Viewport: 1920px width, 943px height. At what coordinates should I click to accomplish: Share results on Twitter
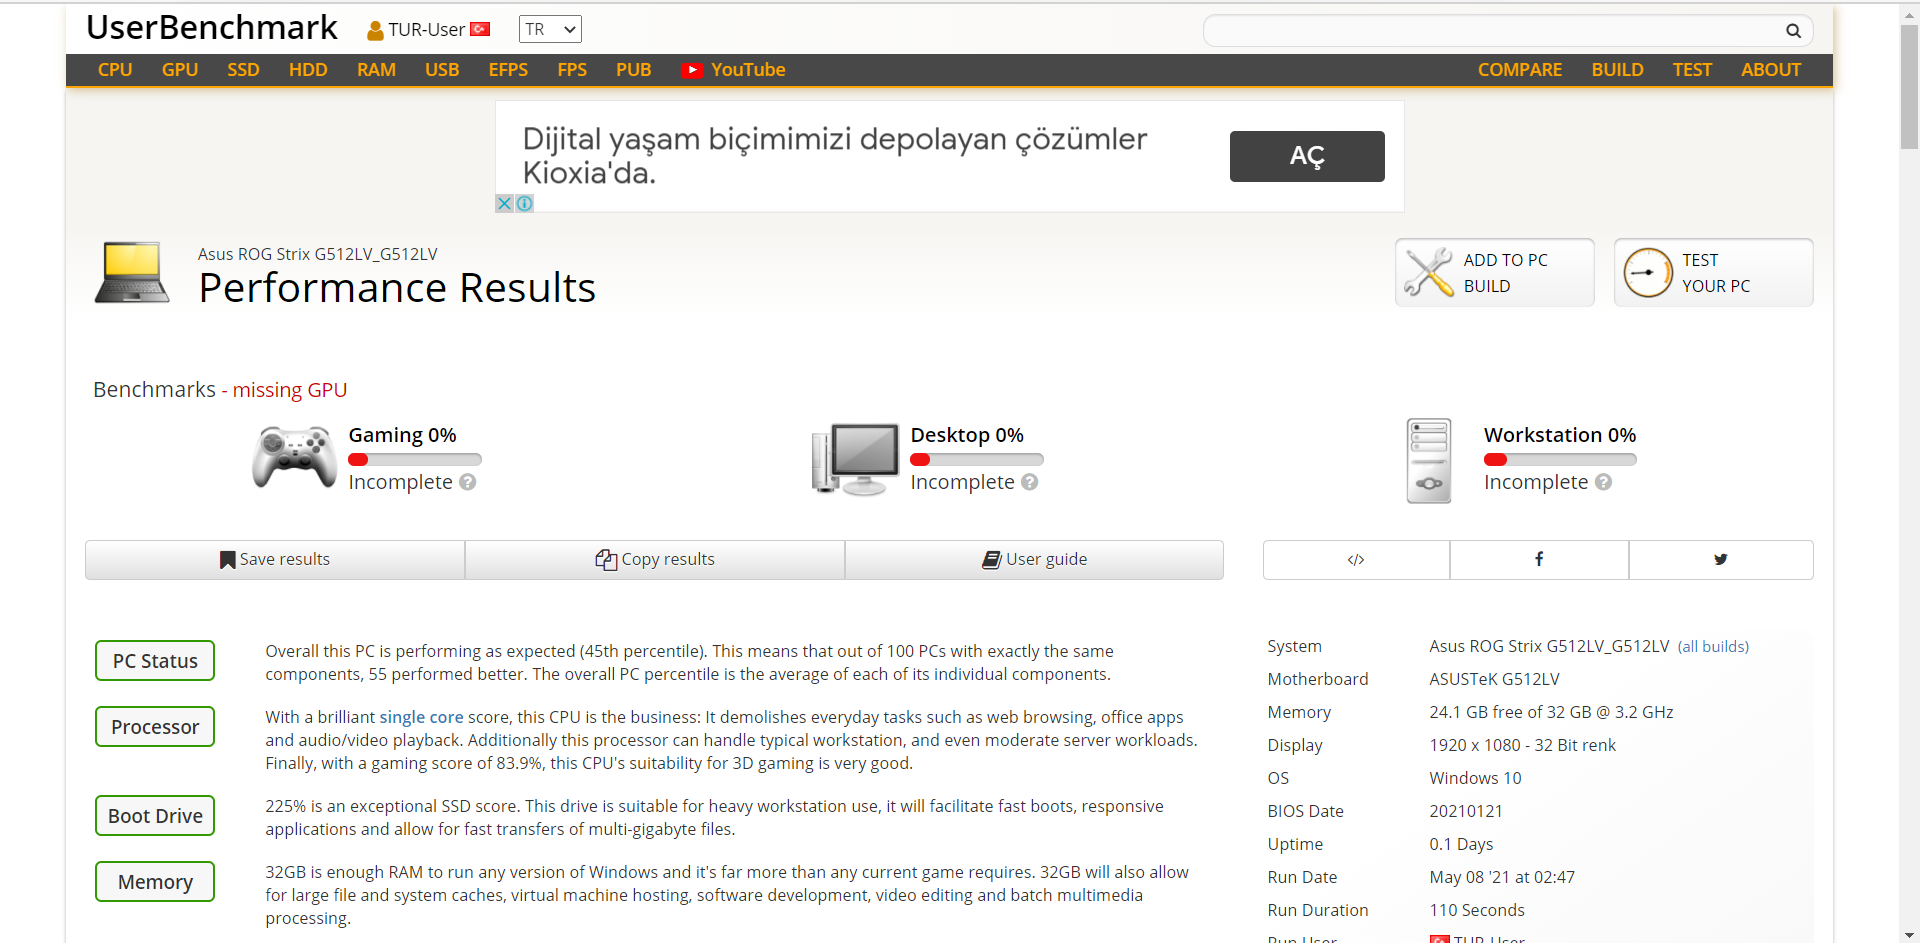[1721, 560]
